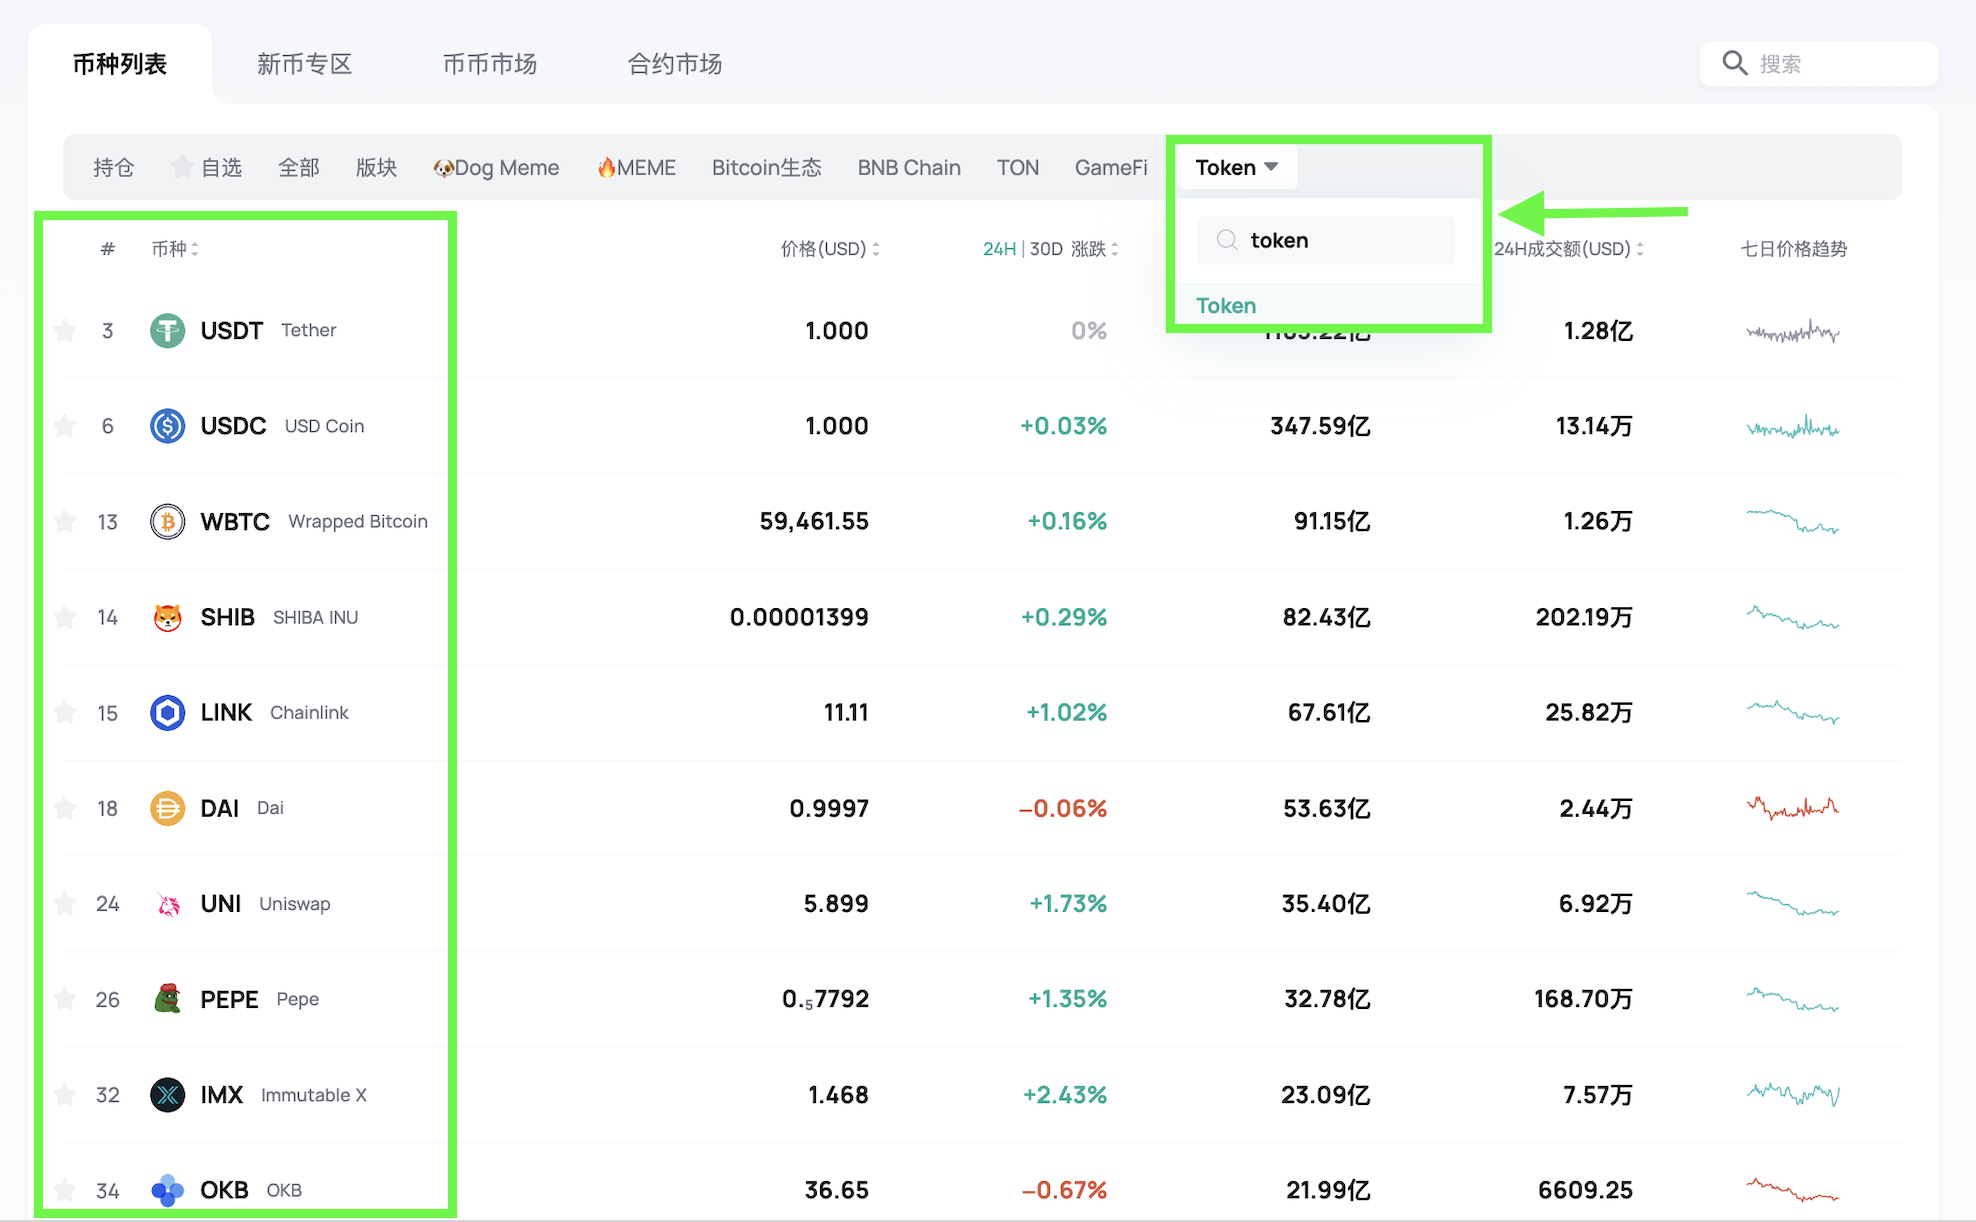This screenshot has width=1976, height=1222.
Task: Click the IMX Immutable X logo
Action: (x=167, y=1095)
